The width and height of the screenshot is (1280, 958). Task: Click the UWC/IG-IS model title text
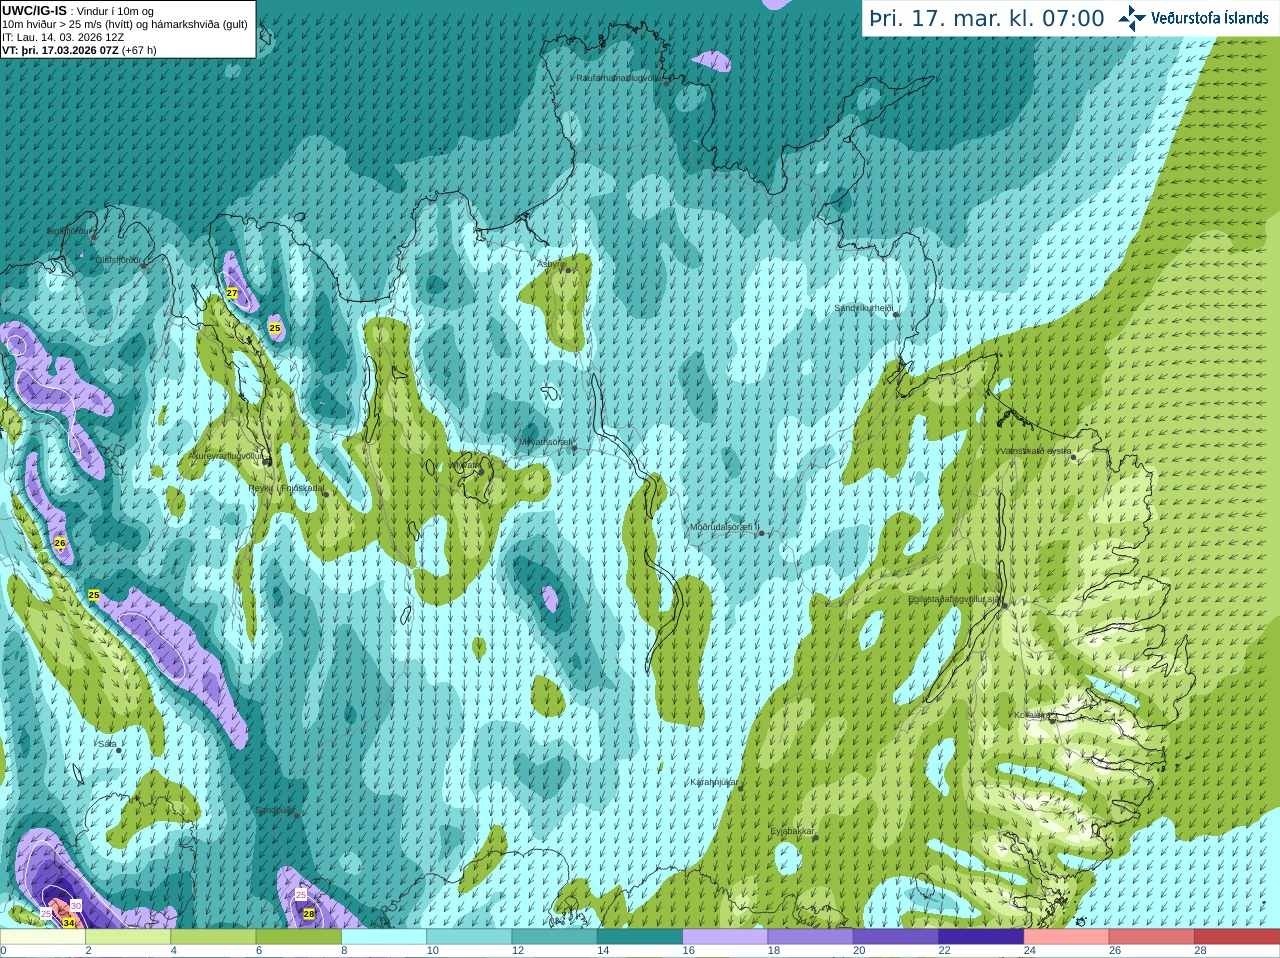pyautogui.click(x=35, y=11)
